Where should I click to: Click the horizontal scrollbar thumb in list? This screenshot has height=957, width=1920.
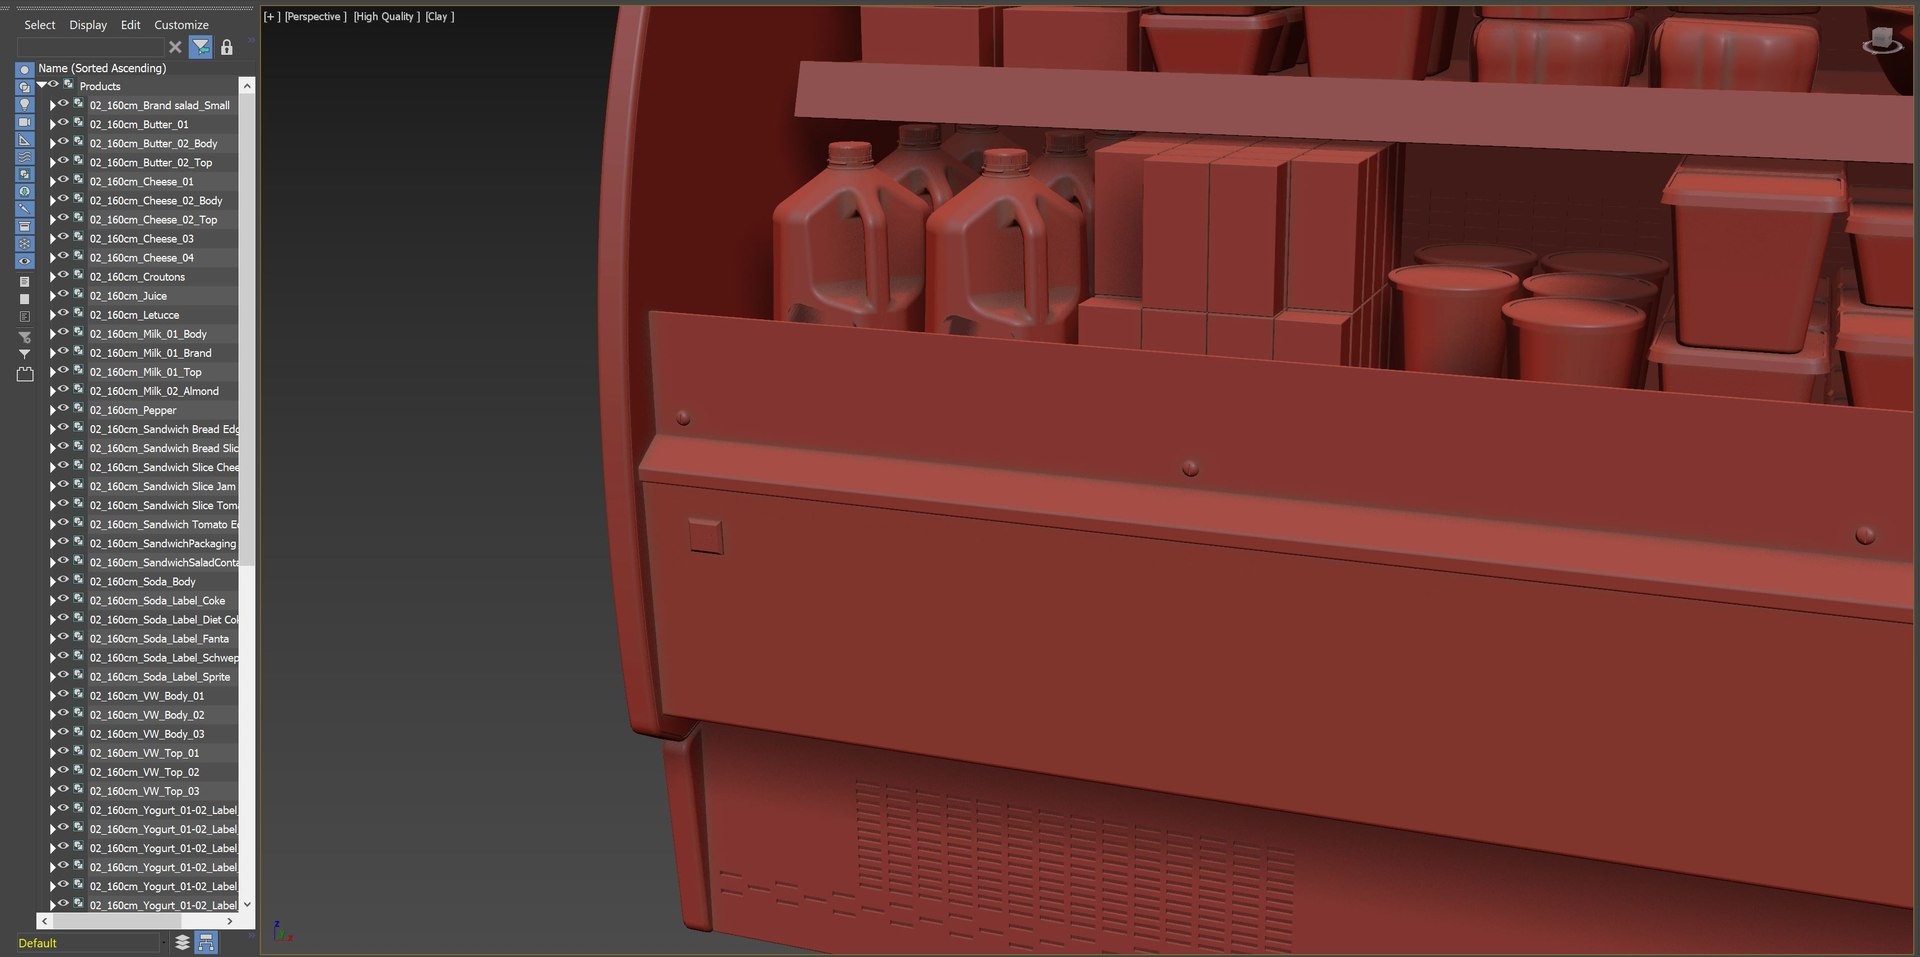pos(116,920)
